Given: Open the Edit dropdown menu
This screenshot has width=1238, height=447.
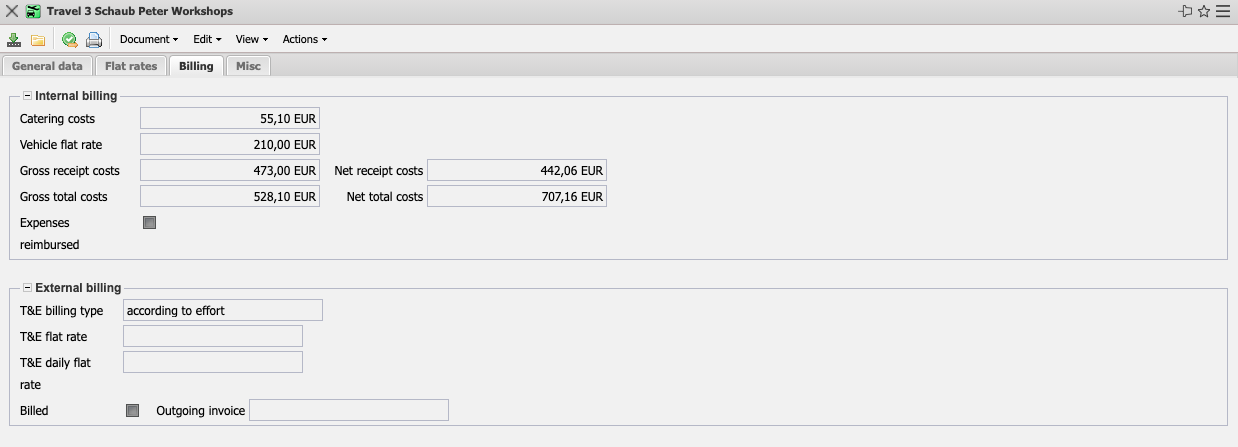Looking at the screenshot, I should 207,40.
